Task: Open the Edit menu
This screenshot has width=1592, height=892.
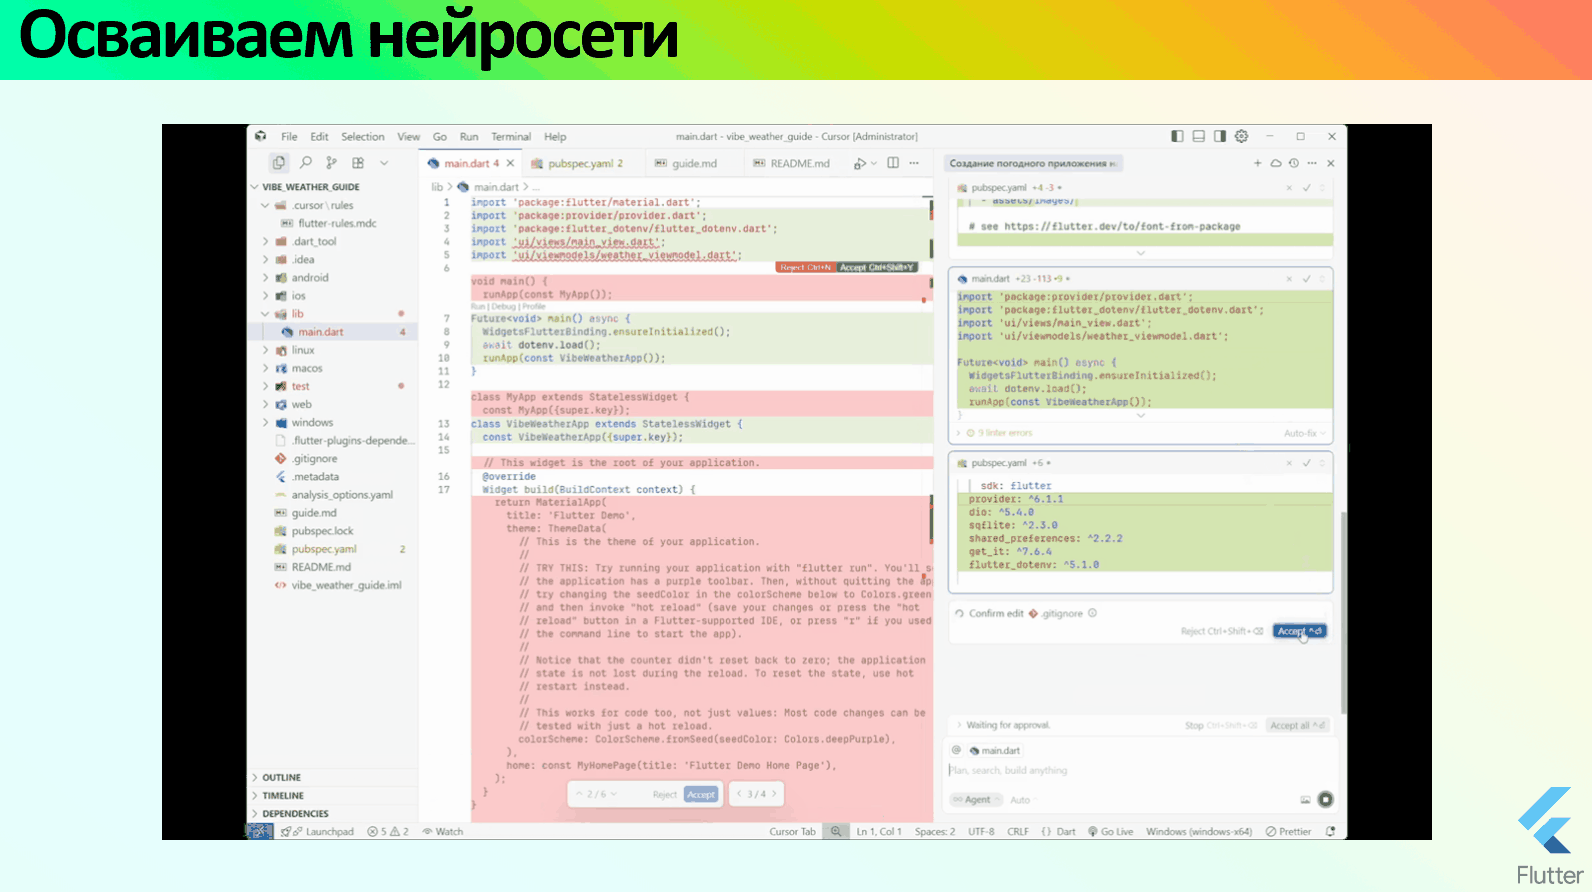Action: [x=319, y=137]
